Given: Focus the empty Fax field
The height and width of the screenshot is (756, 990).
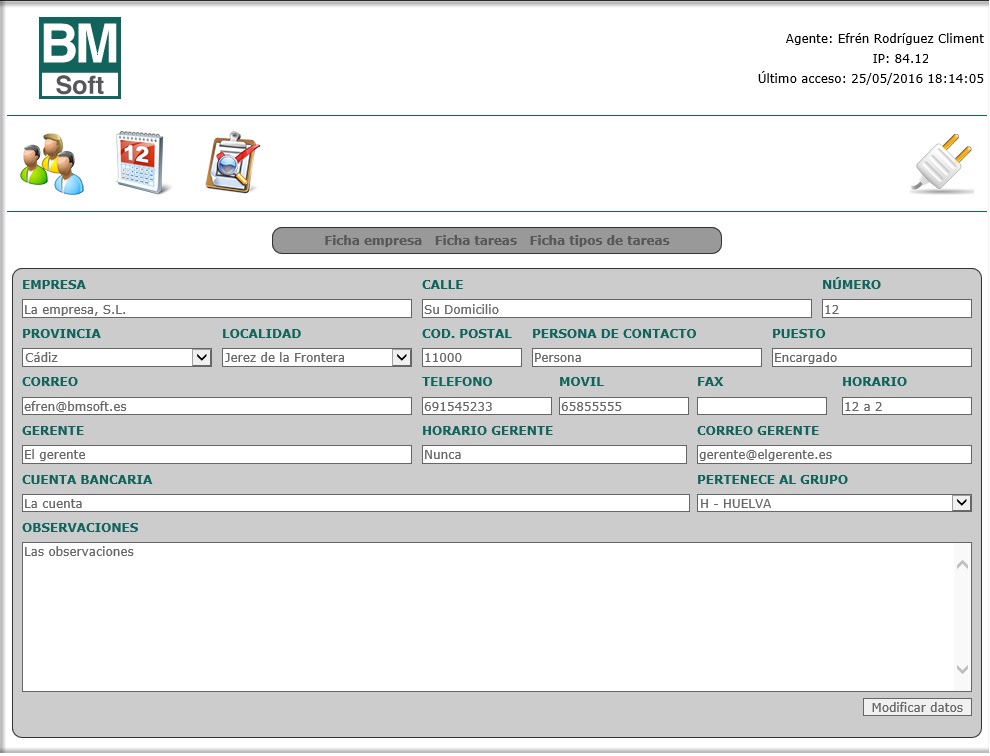Looking at the screenshot, I should click(x=762, y=406).
